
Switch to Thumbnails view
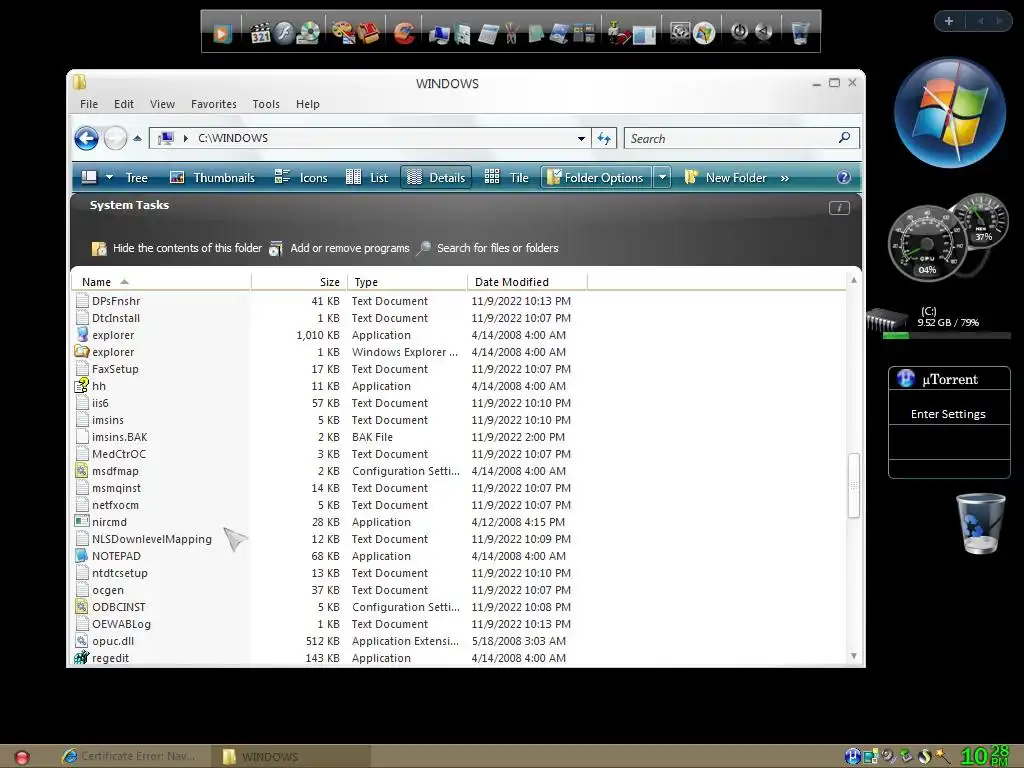[212, 178]
